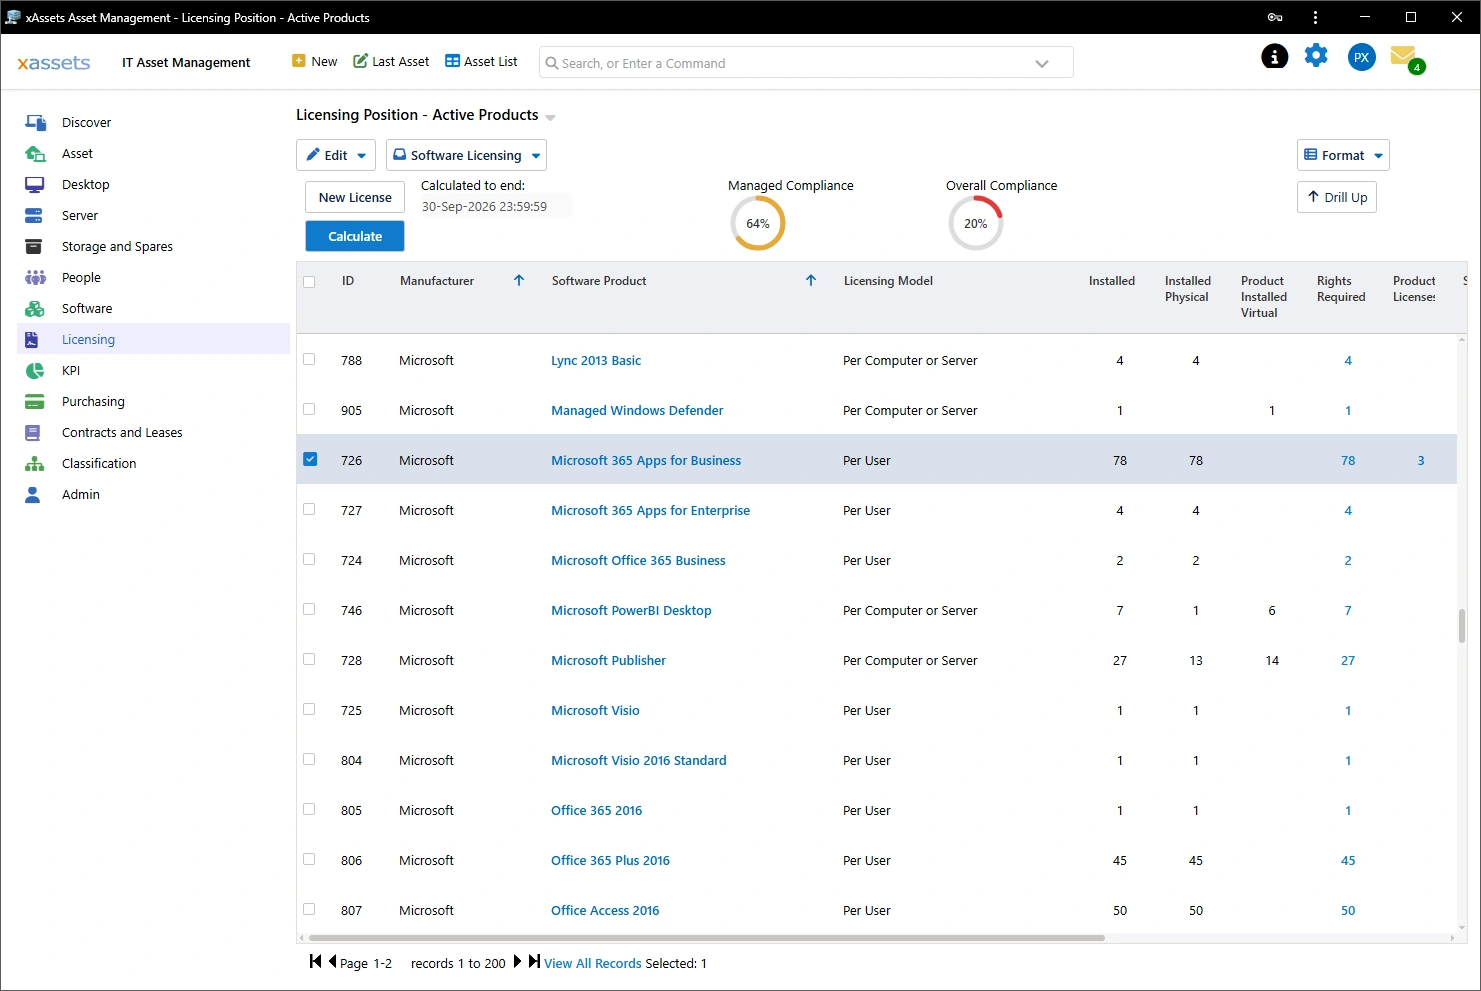Toggle the select-all header checkbox
1481x991 pixels.
(309, 282)
